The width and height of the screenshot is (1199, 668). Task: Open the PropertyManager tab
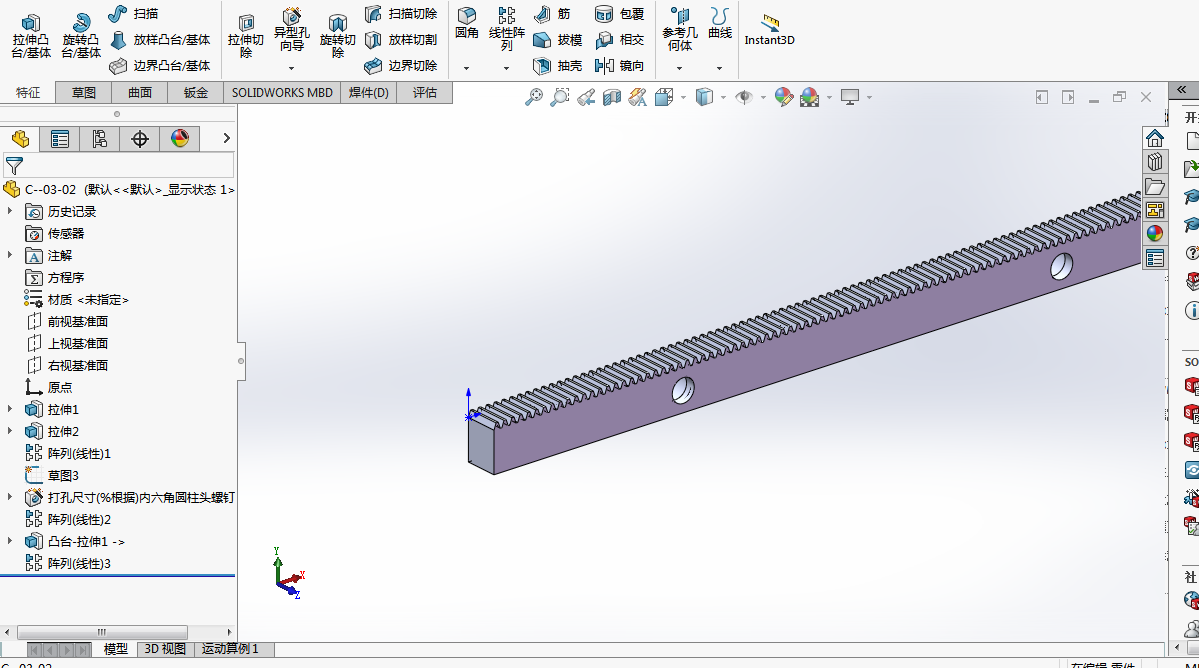point(60,138)
